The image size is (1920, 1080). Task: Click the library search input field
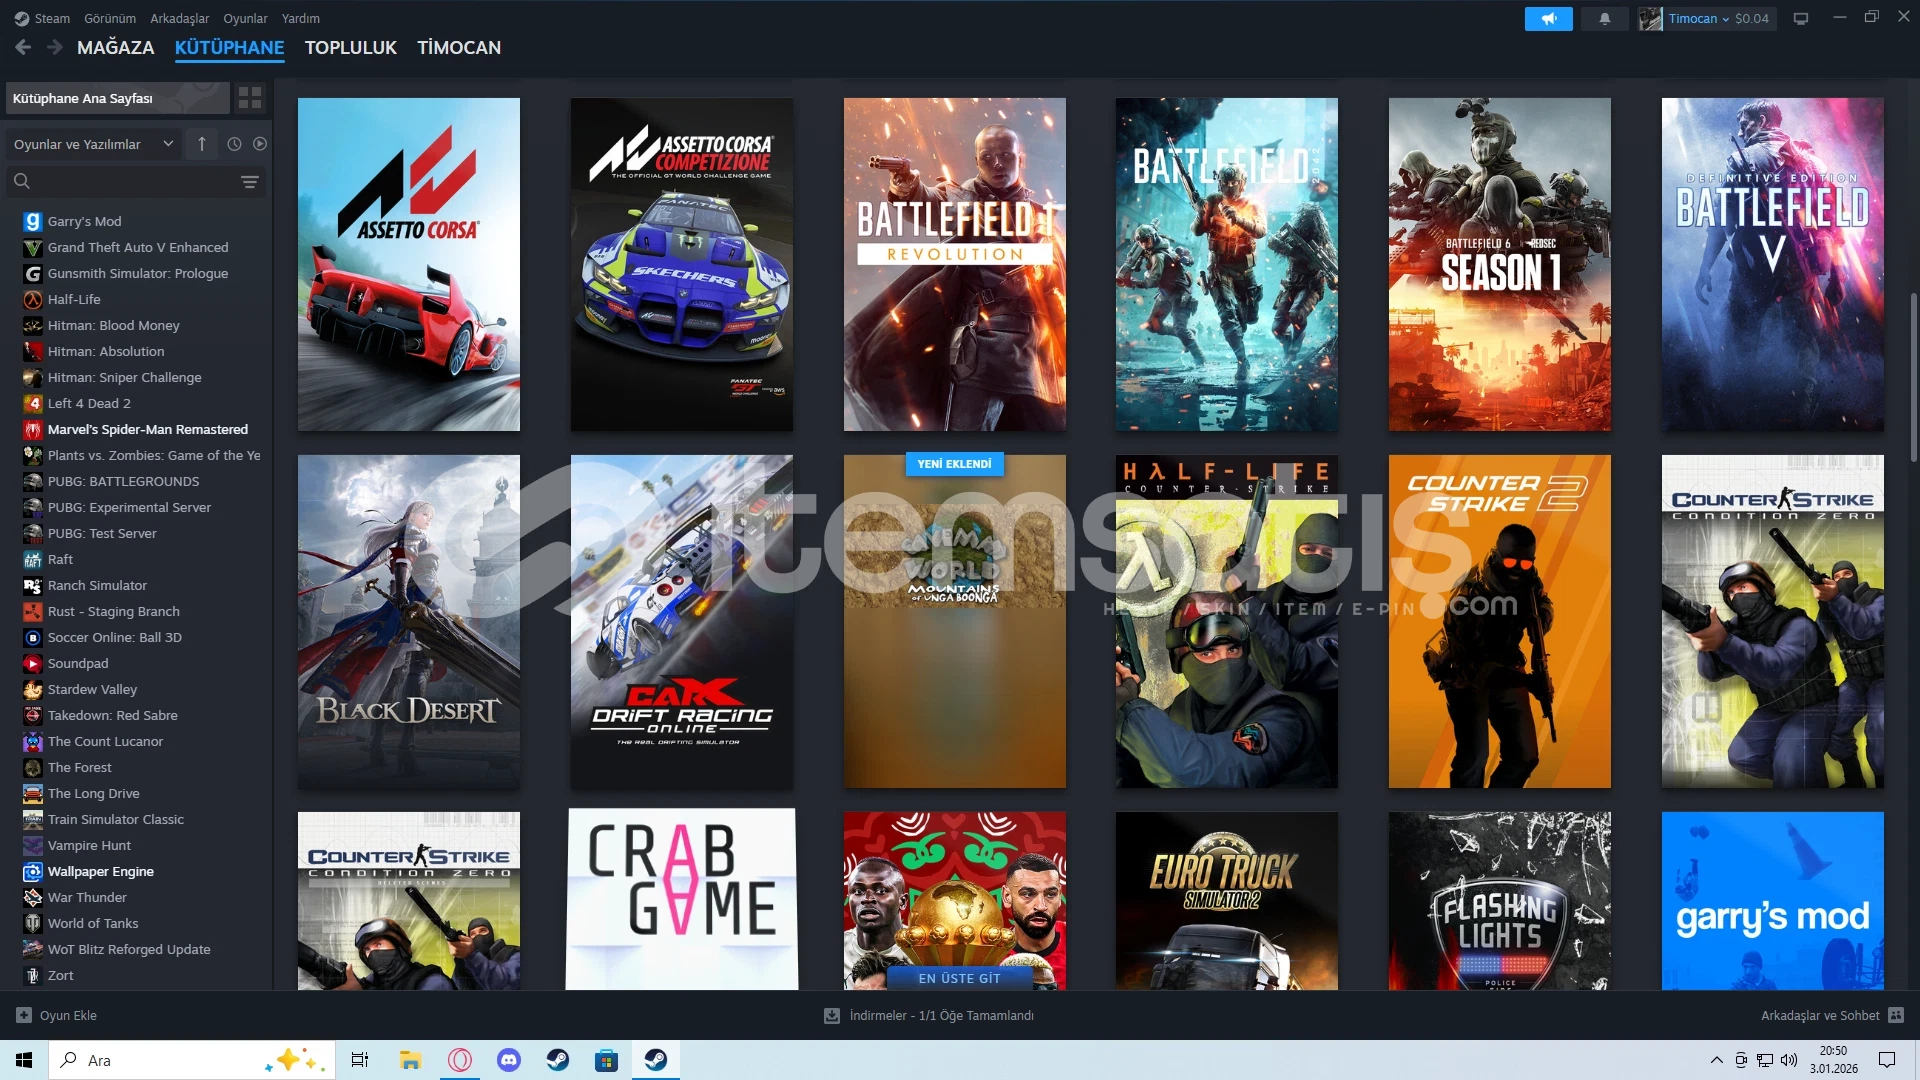tap(130, 181)
